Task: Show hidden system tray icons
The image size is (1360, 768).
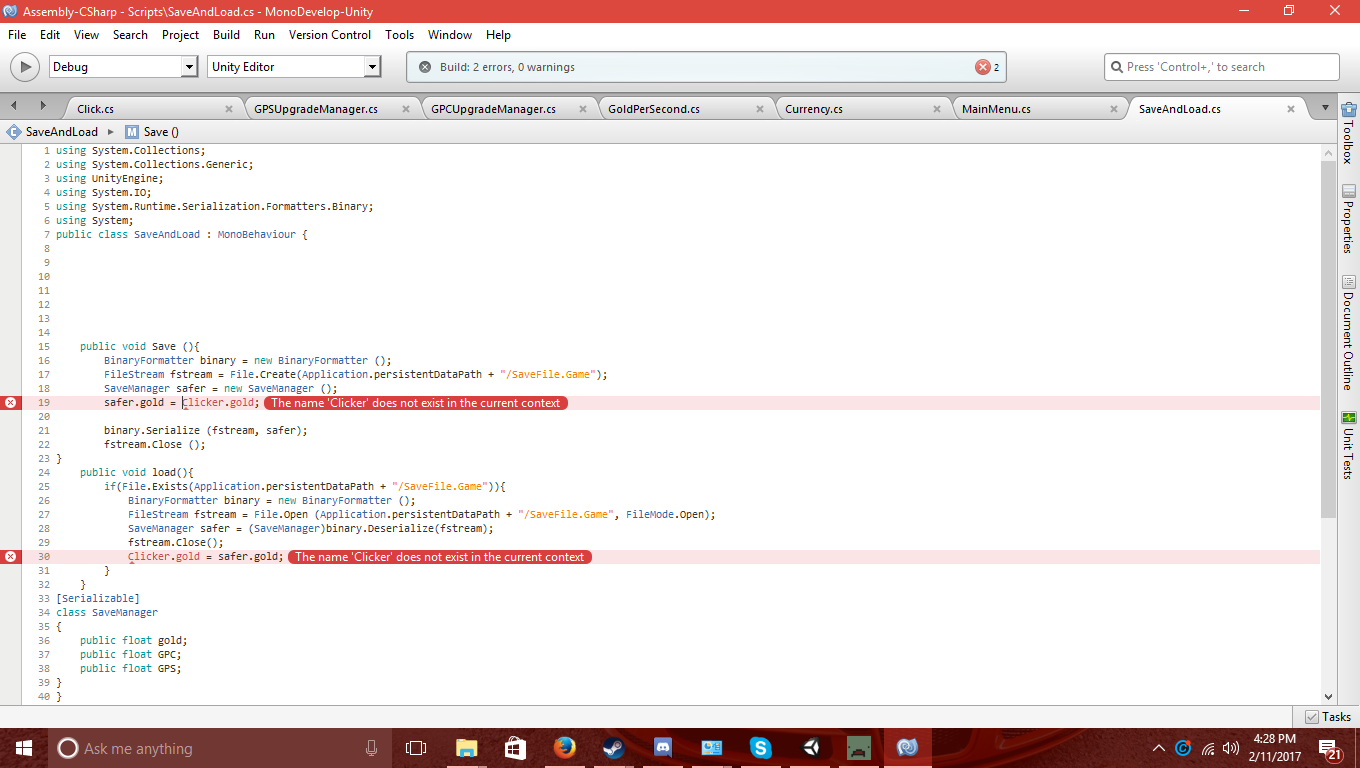Action: [1159, 748]
